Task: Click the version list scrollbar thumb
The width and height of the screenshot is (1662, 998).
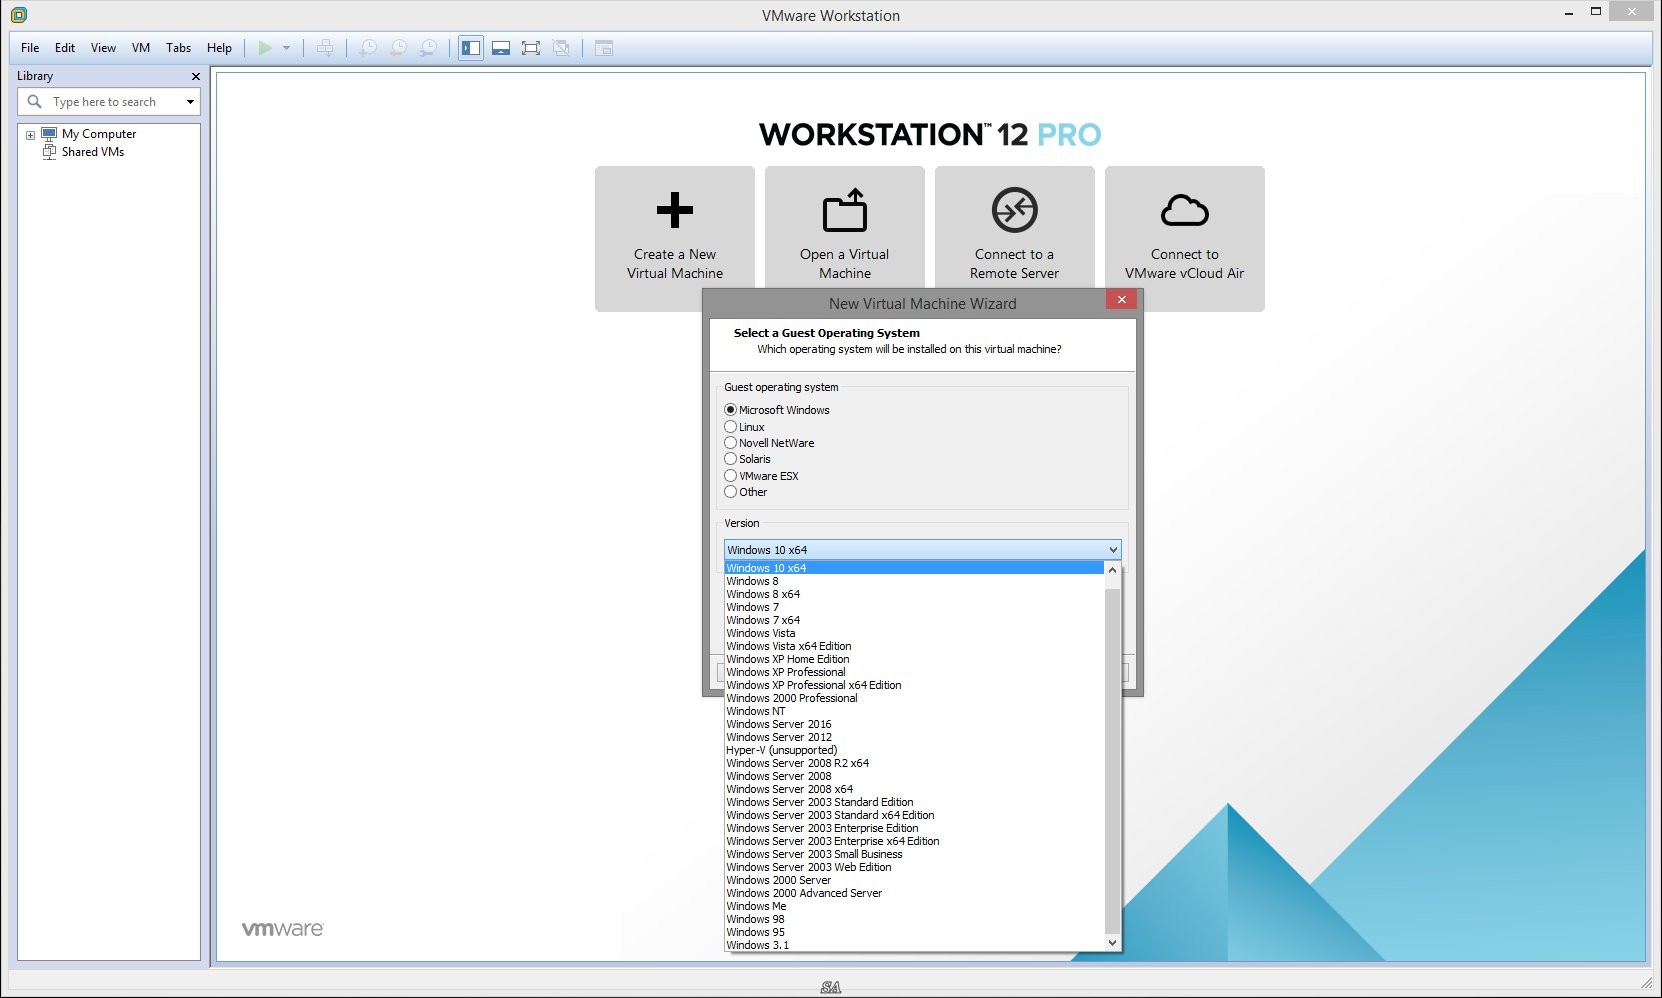Action: 1112,760
